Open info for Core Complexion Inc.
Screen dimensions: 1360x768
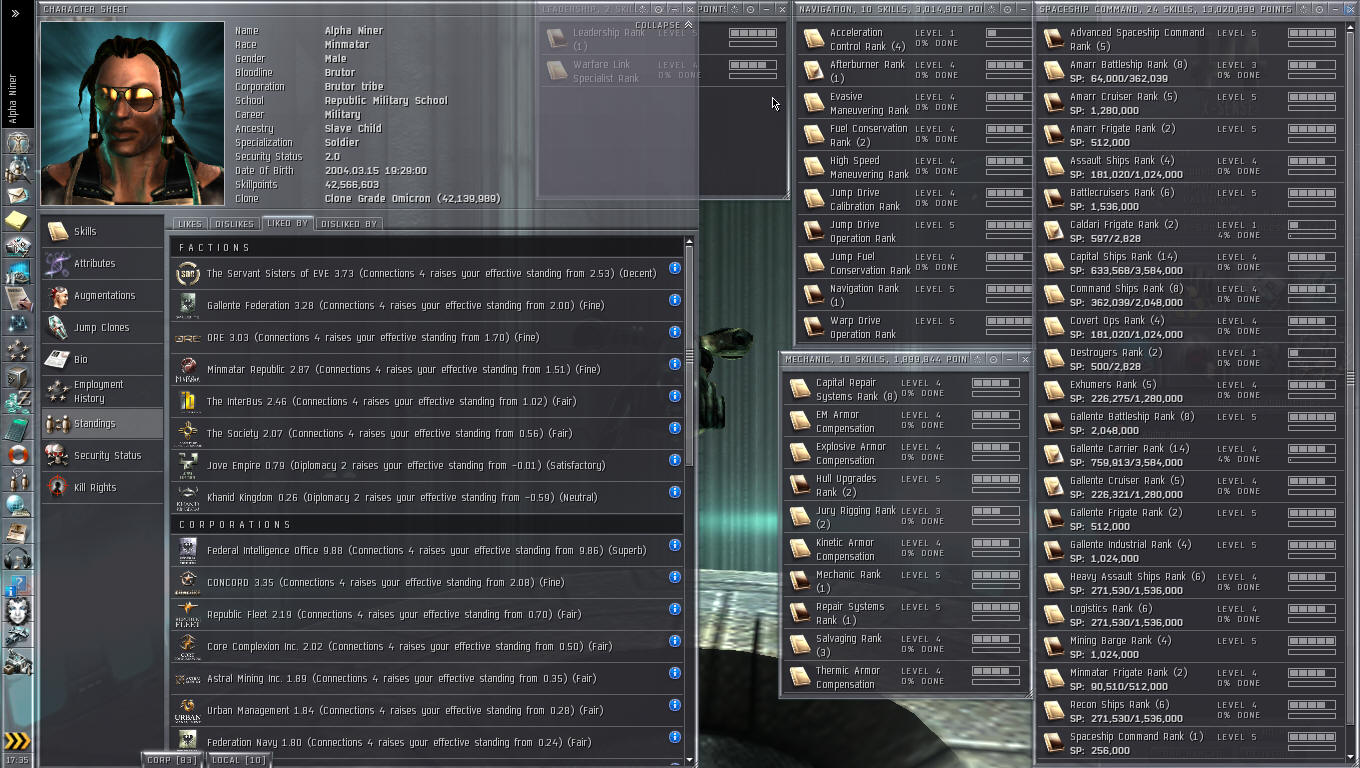point(675,641)
